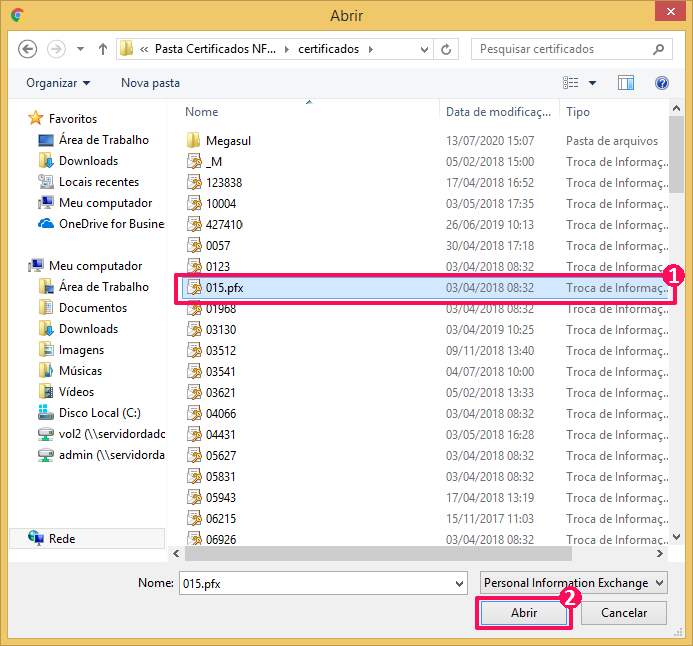Click the change view layout icon

pos(571,83)
